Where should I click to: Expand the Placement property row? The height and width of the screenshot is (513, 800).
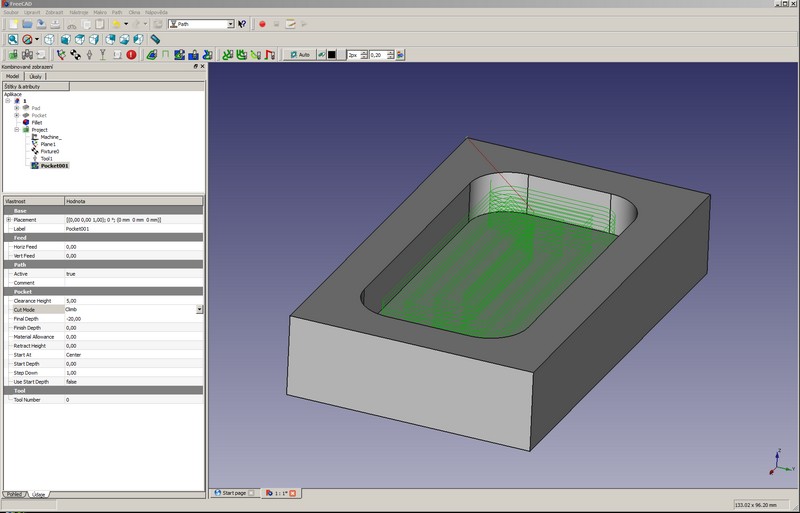[x=8, y=219]
